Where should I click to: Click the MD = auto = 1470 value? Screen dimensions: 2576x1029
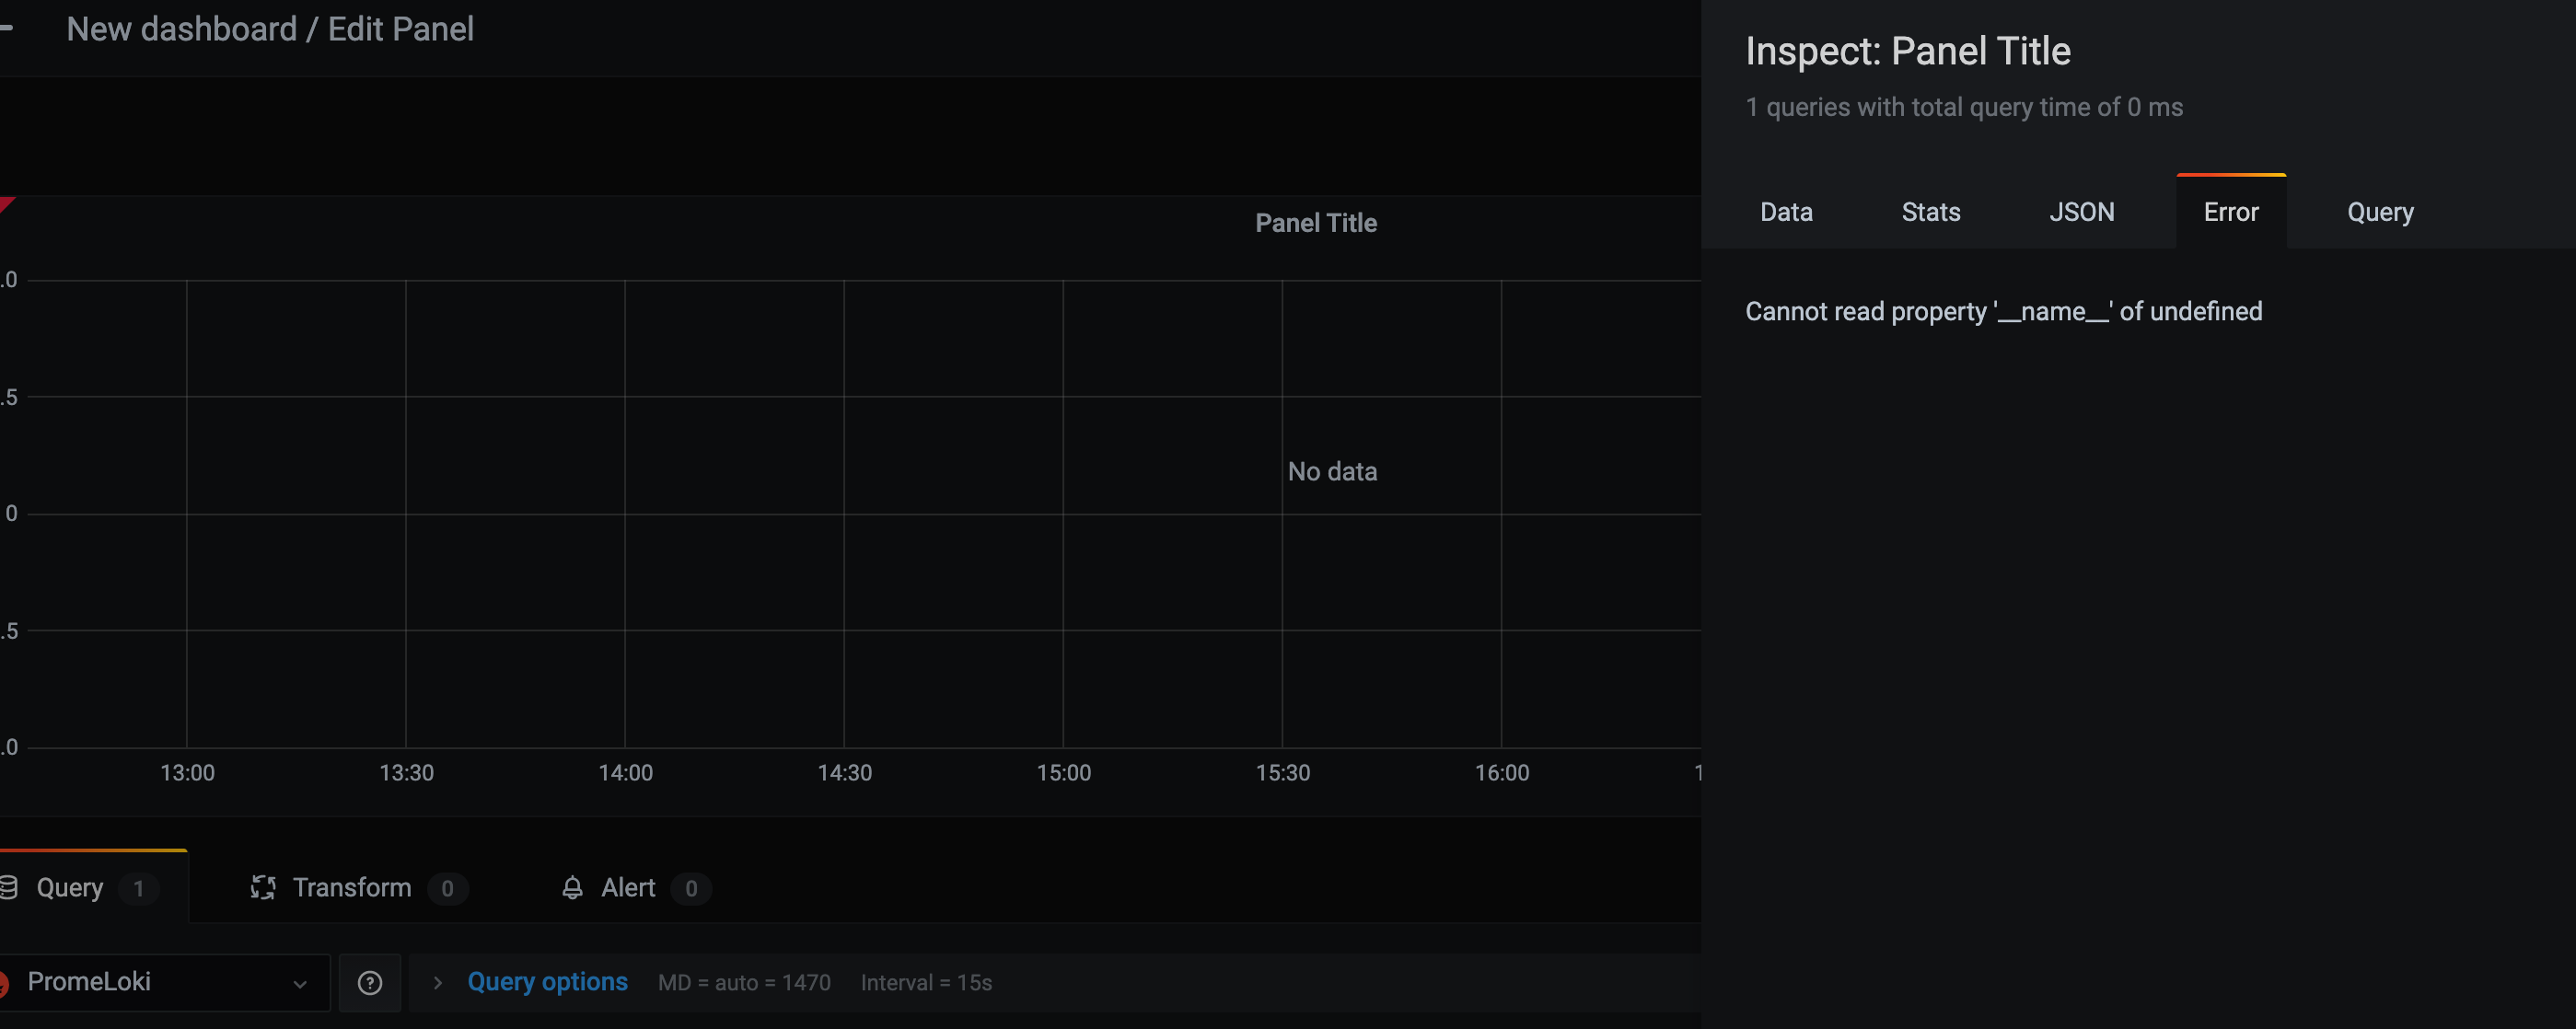[x=744, y=983]
